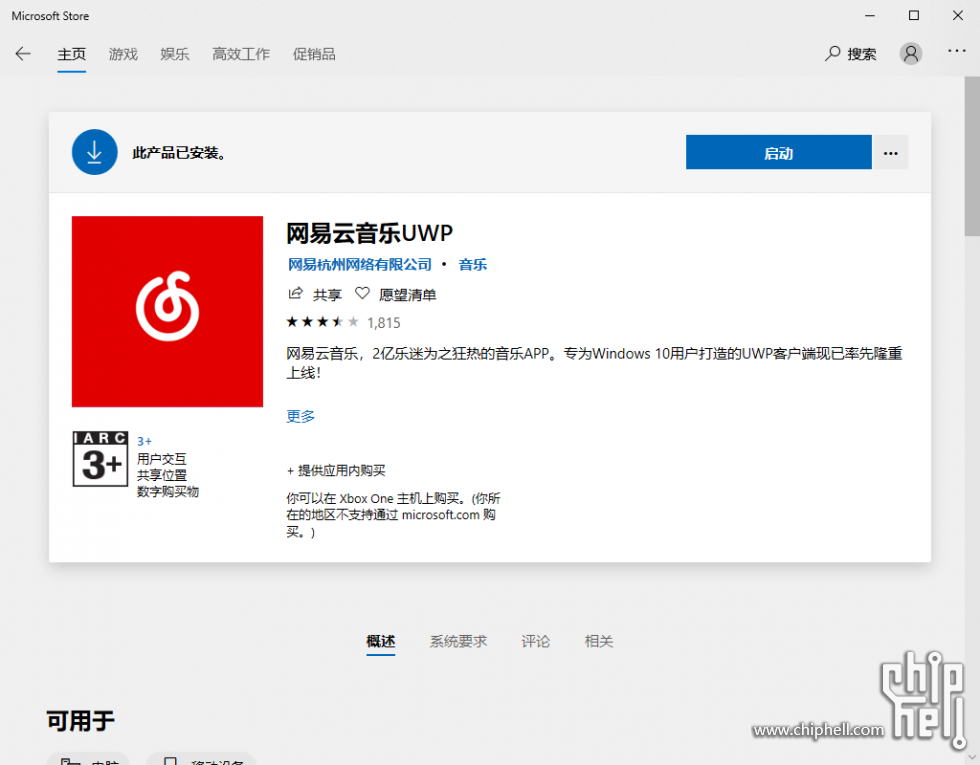Click the red NetEase Cloud Music logo
Screen dimensions: 980x765
tap(168, 311)
